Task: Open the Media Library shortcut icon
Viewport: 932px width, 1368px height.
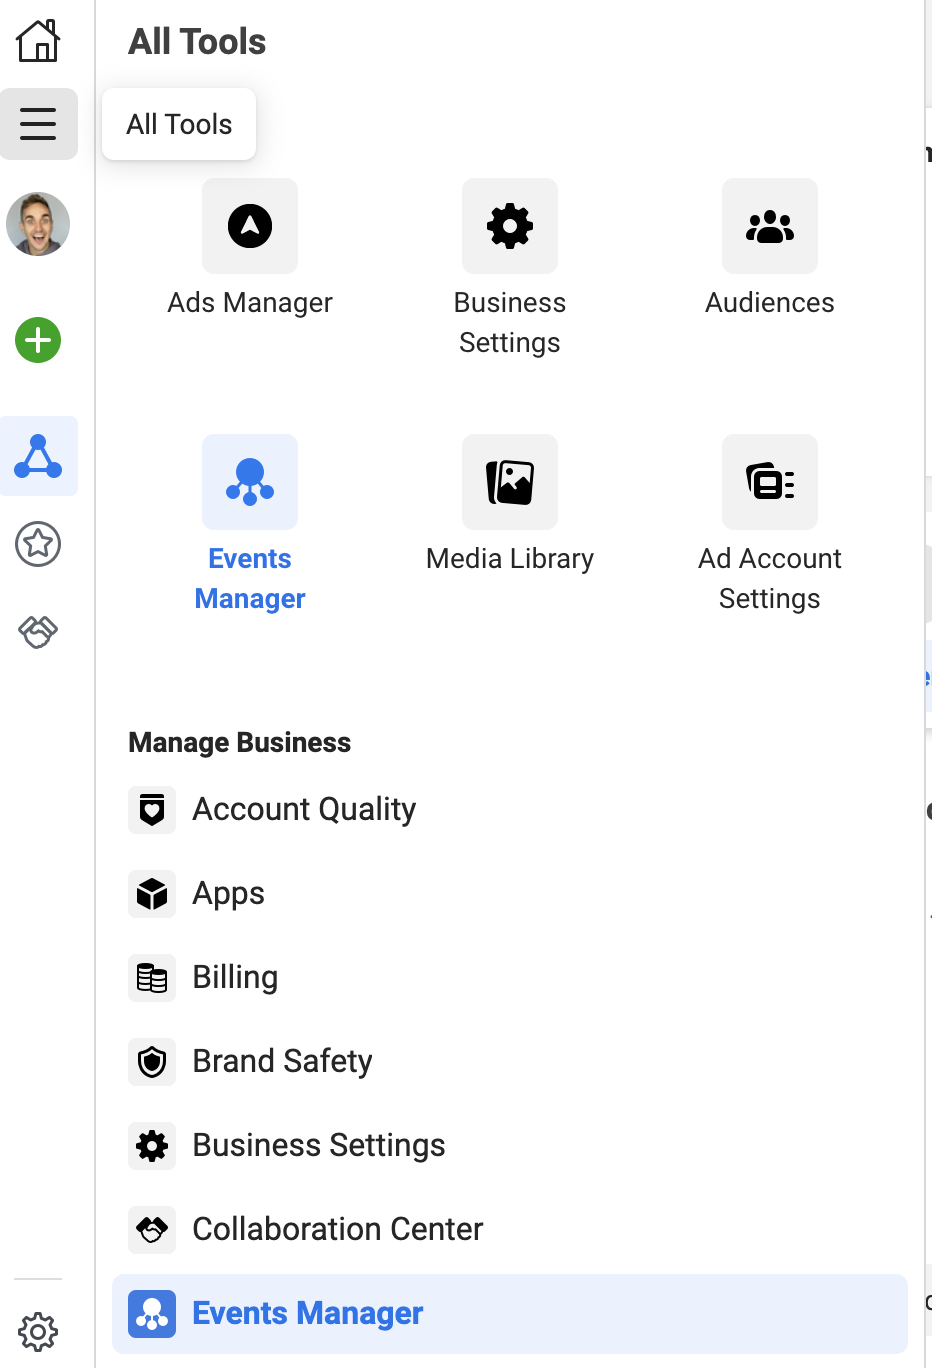Action: click(510, 482)
